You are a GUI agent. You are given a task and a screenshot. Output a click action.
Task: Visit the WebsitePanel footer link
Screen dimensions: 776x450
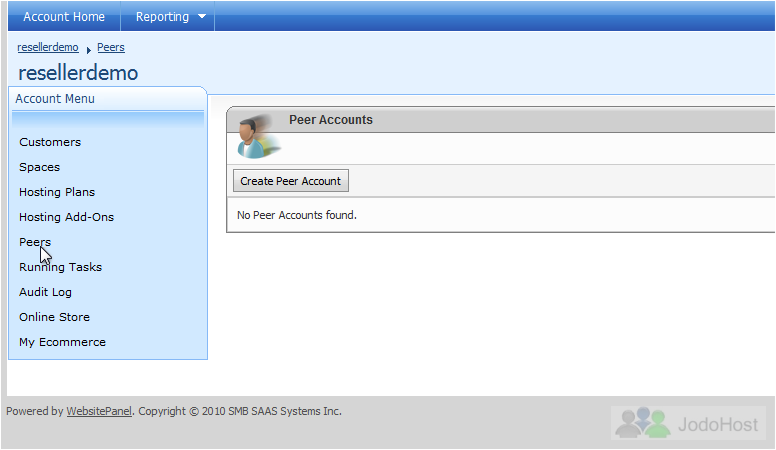99,411
